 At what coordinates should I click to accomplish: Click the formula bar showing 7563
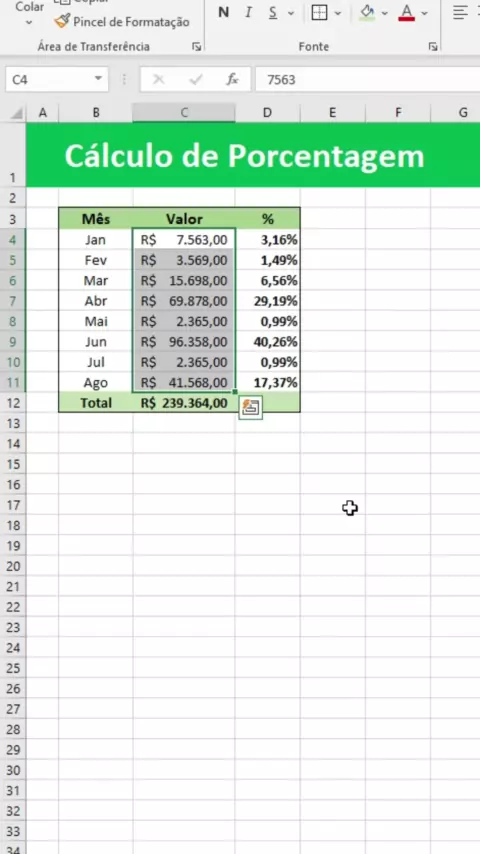pos(367,80)
